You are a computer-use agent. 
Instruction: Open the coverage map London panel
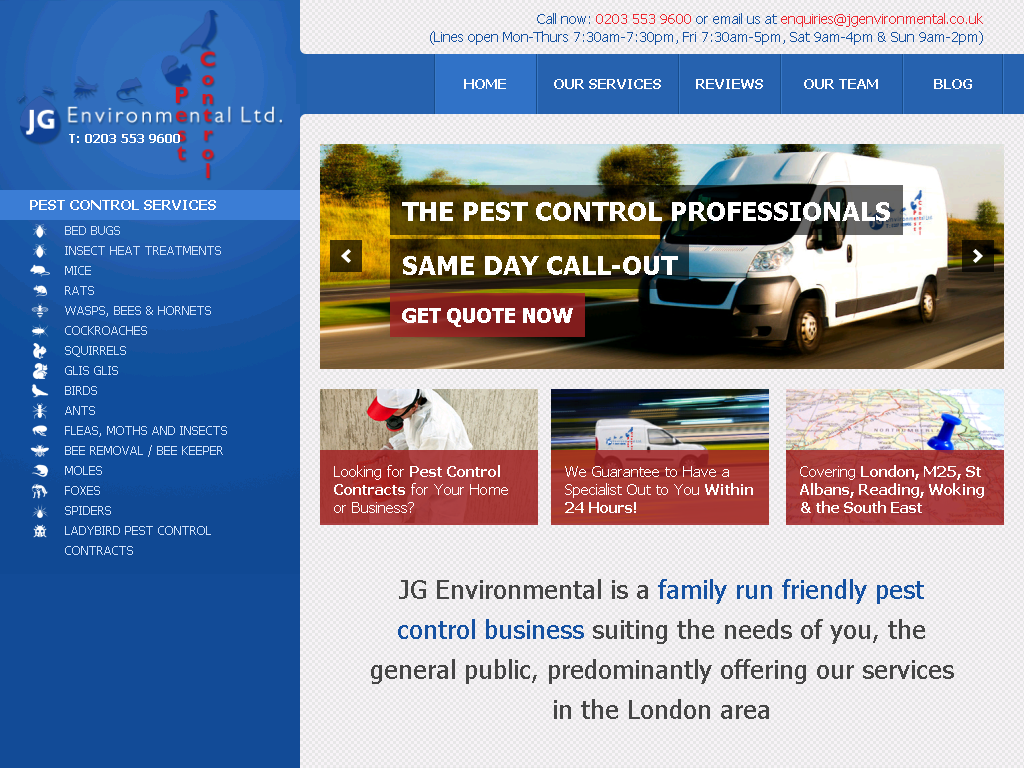pos(895,457)
